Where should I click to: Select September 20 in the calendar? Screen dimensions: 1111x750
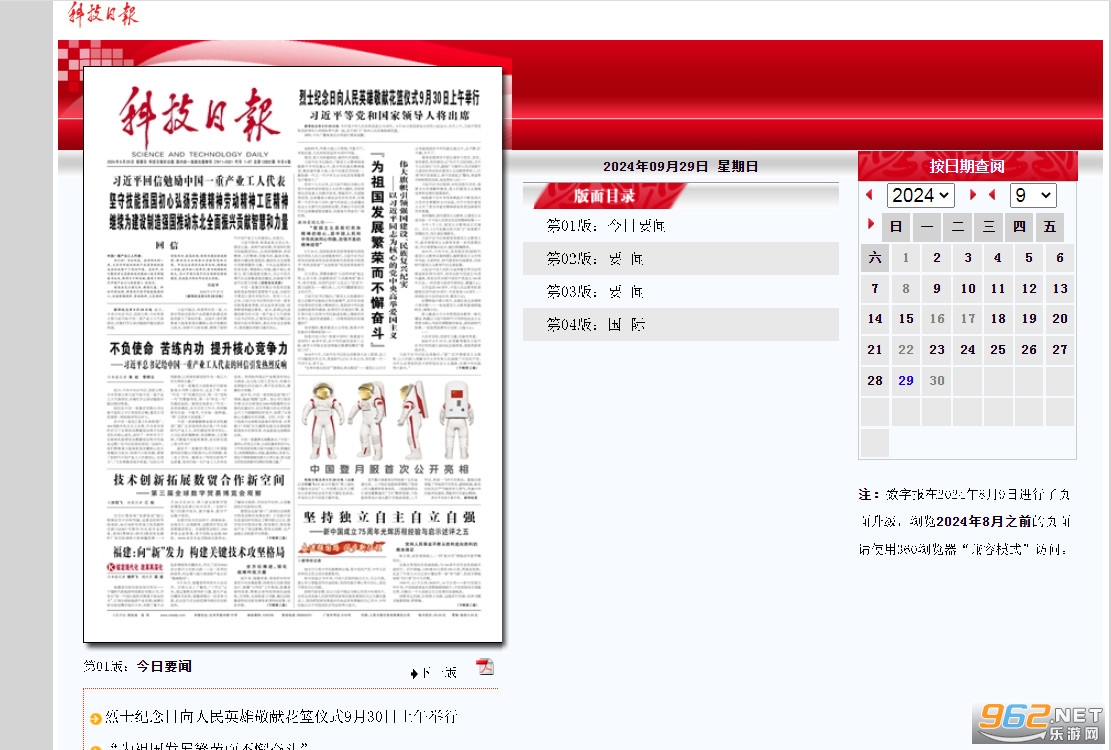click(1060, 319)
